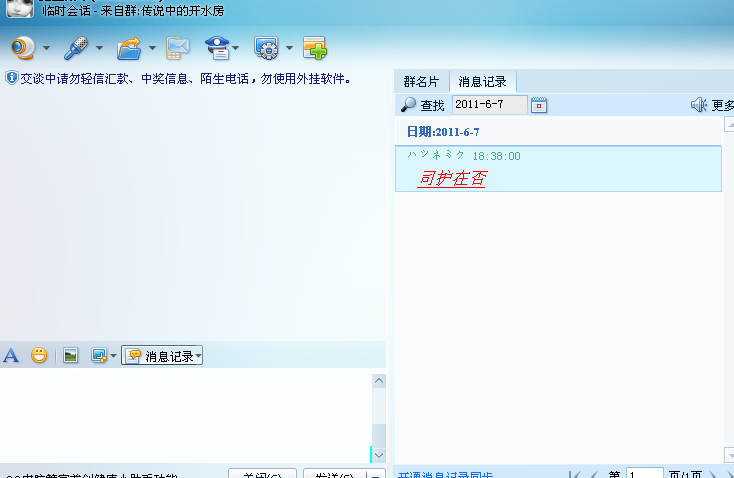Open the calendar date picker icon
The height and width of the screenshot is (478, 734).
(x=539, y=105)
